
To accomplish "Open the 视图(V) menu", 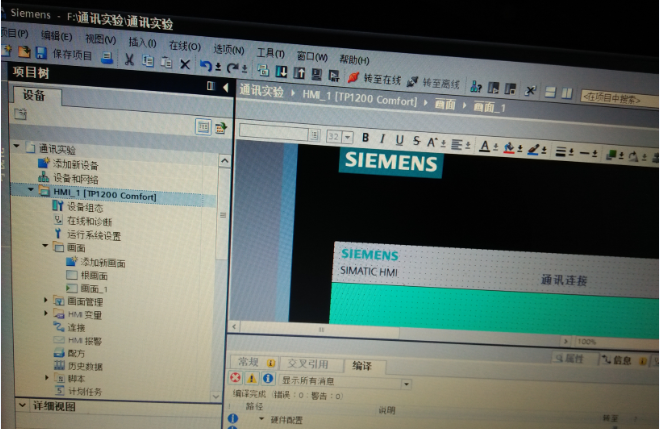I will (x=101, y=40).
